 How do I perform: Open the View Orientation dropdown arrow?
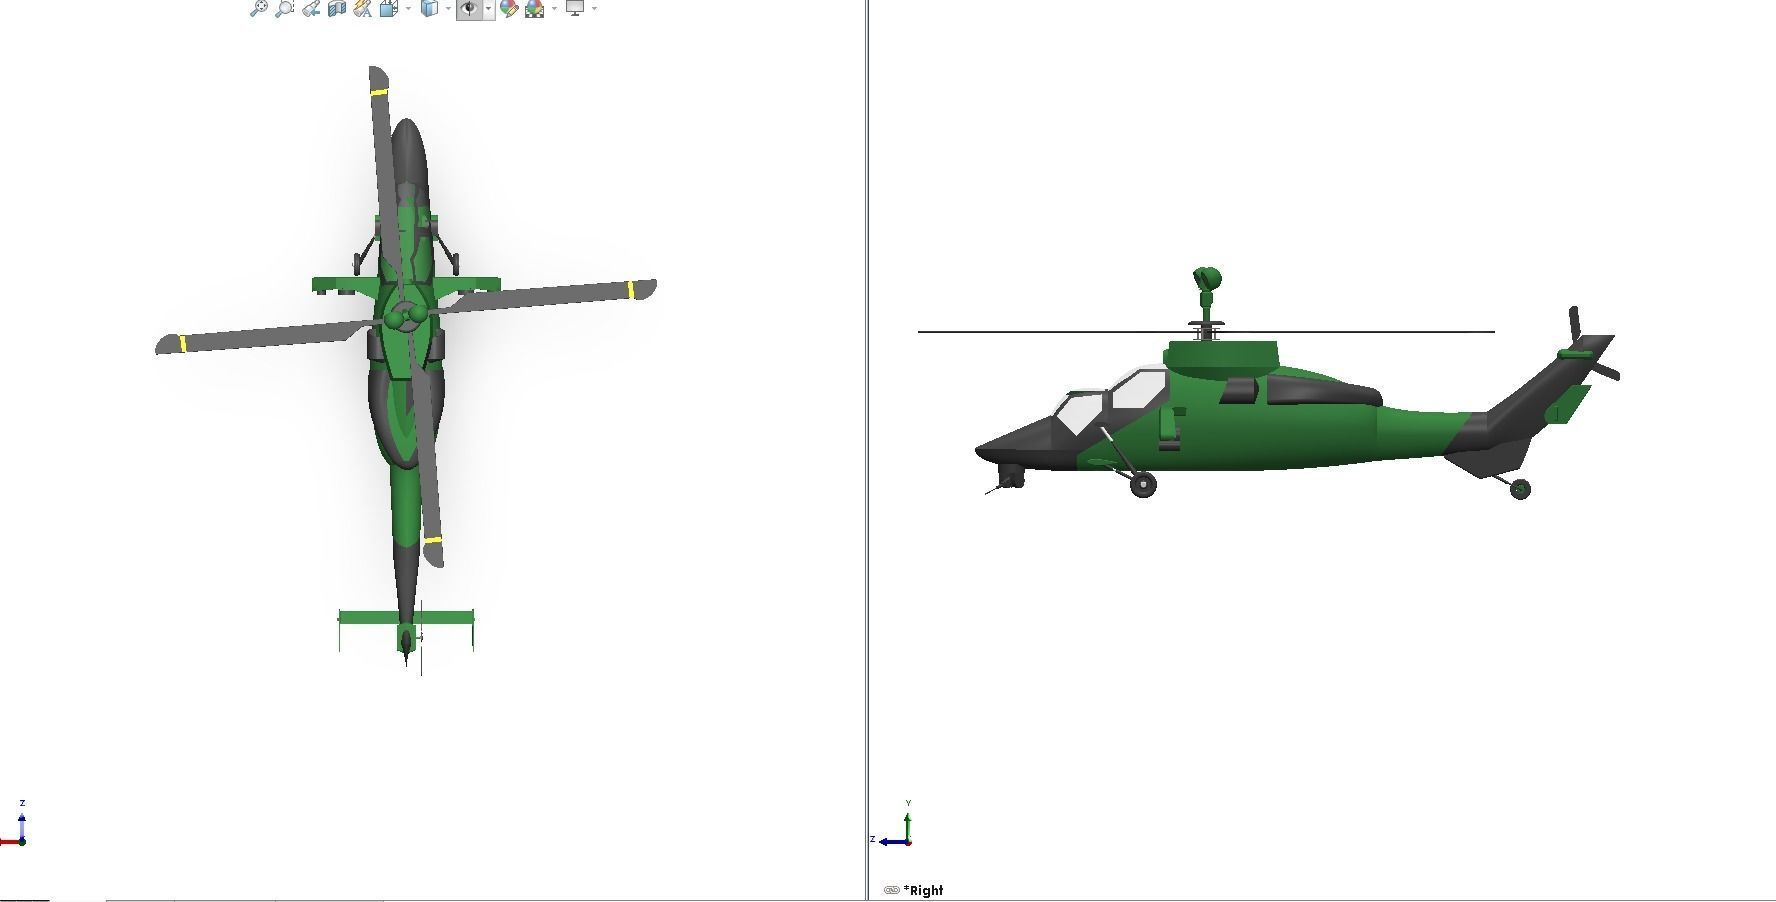[x=408, y=8]
